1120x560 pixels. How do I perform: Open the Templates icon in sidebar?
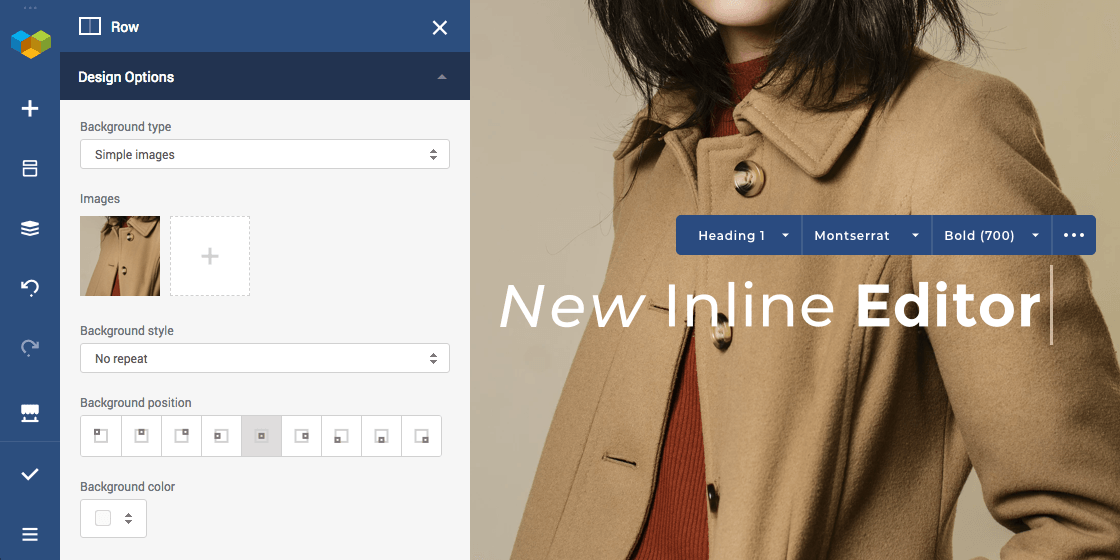[30, 169]
